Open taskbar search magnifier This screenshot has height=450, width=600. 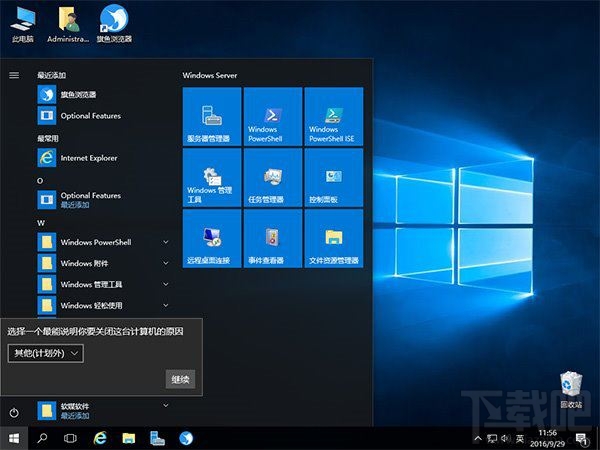point(42,439)
